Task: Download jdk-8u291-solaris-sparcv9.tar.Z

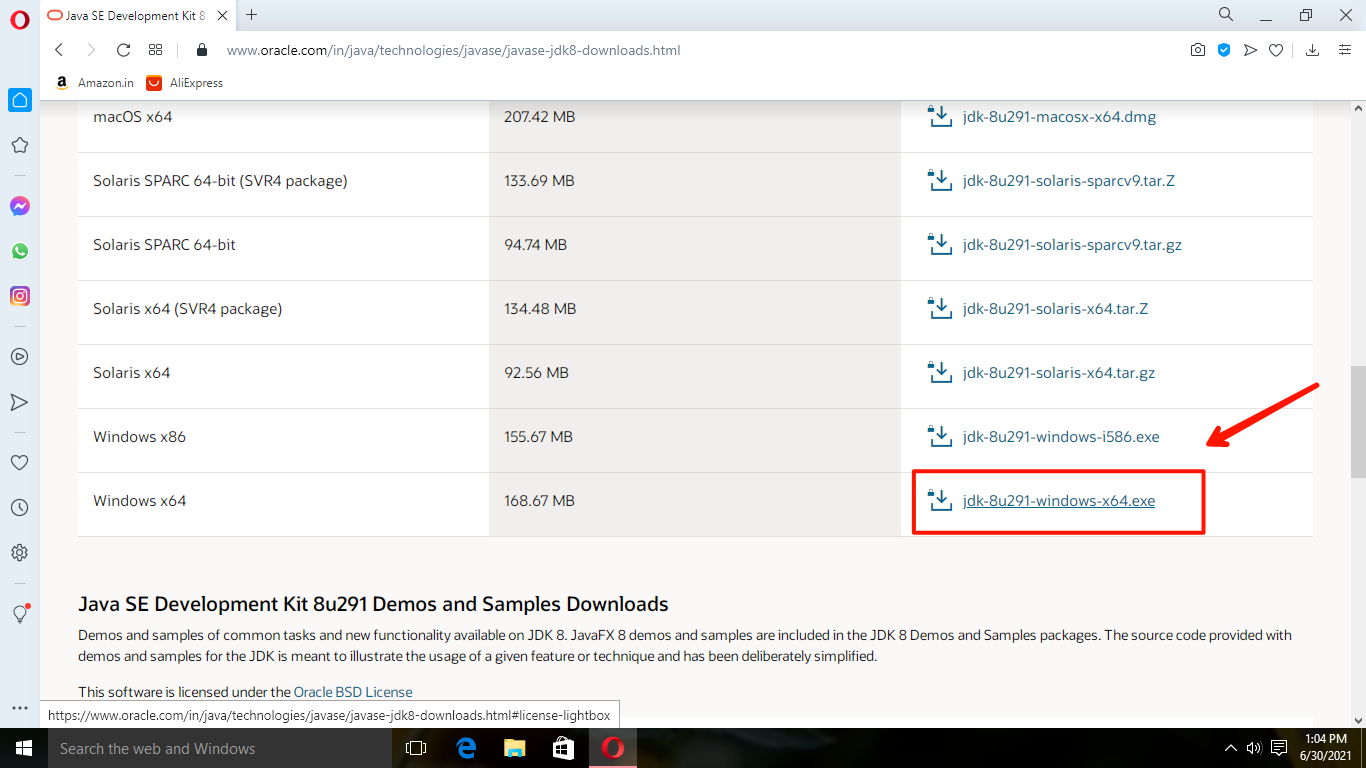Action: pyautogui.click(x=1068, y=181)
